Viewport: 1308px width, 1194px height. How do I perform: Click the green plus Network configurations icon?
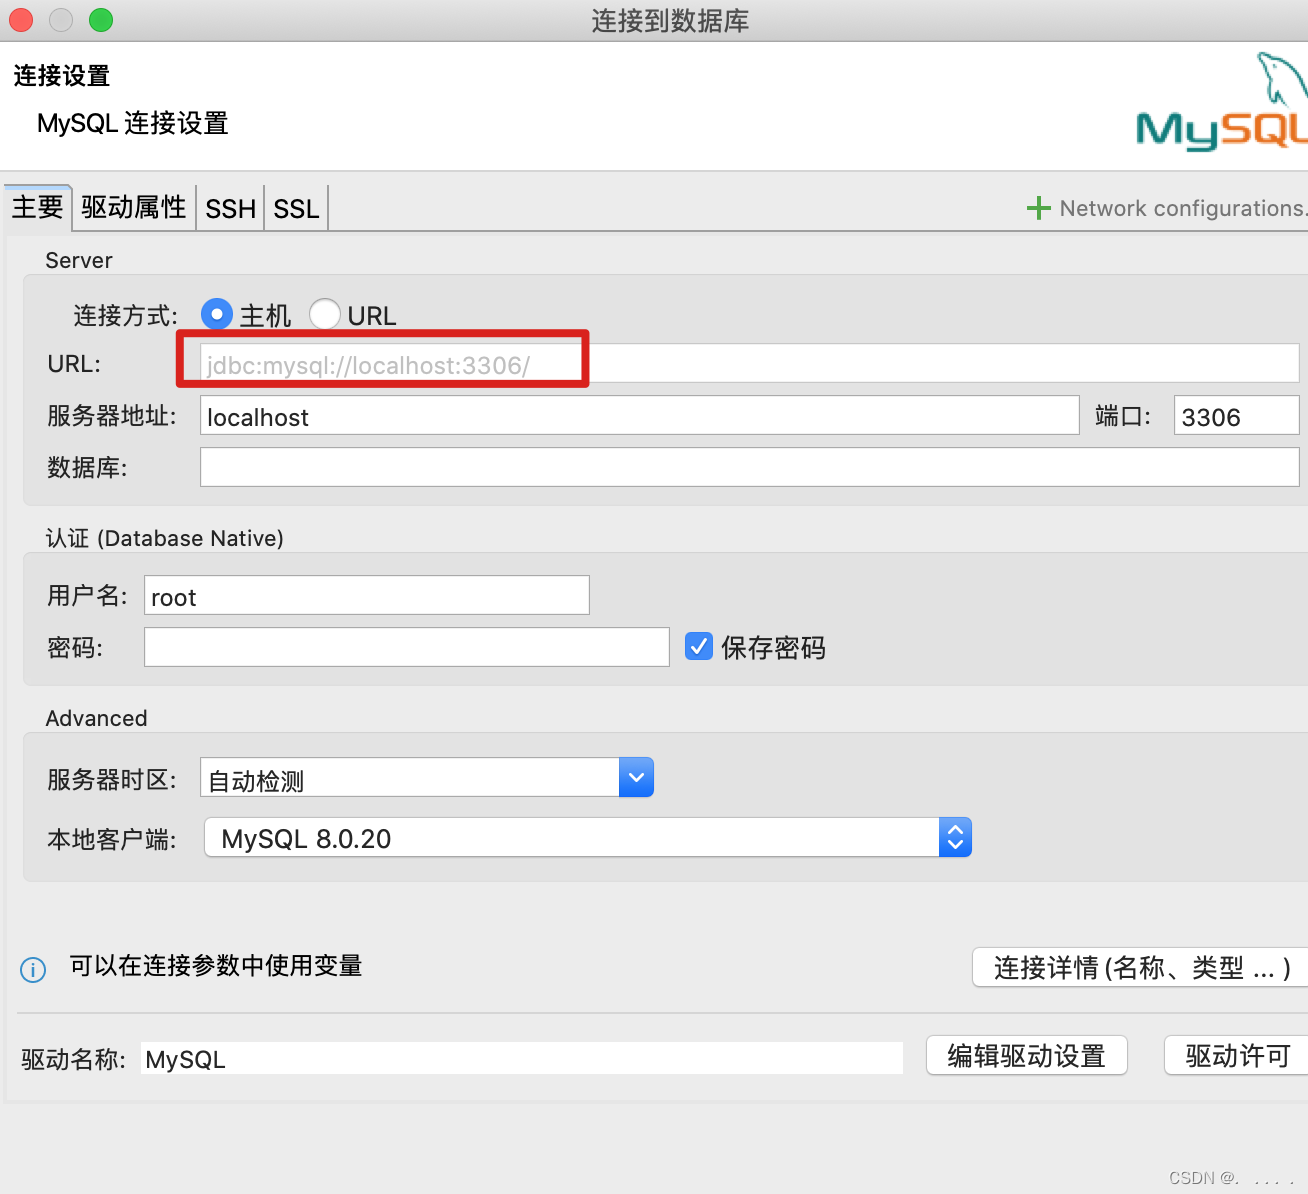(x=1039, y=208)
